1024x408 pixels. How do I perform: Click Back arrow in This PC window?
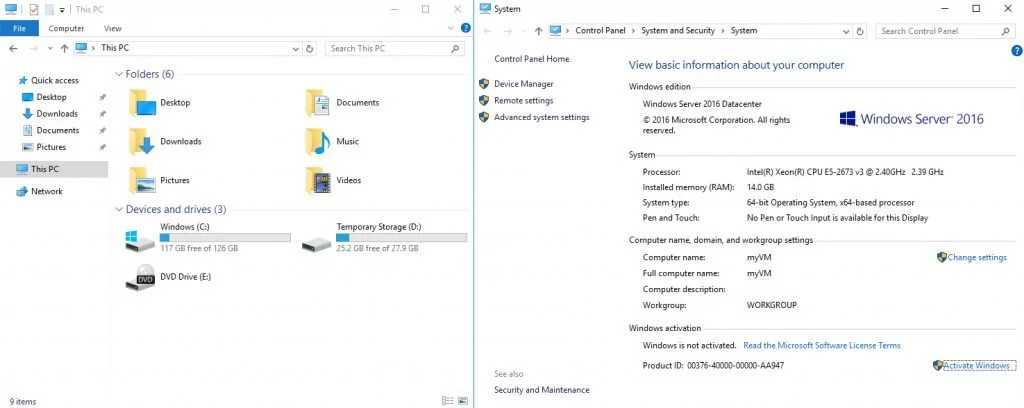13,48
